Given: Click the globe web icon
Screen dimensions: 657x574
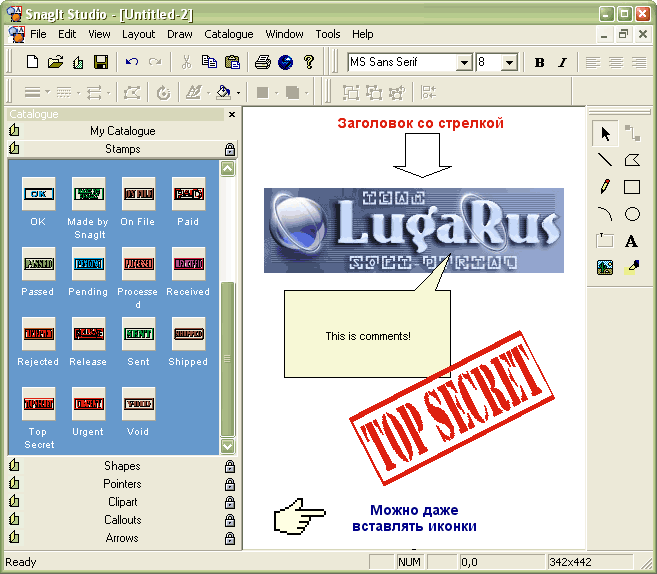Looking at the screenshot, I should pyautogui.click(x=285, y=62).
